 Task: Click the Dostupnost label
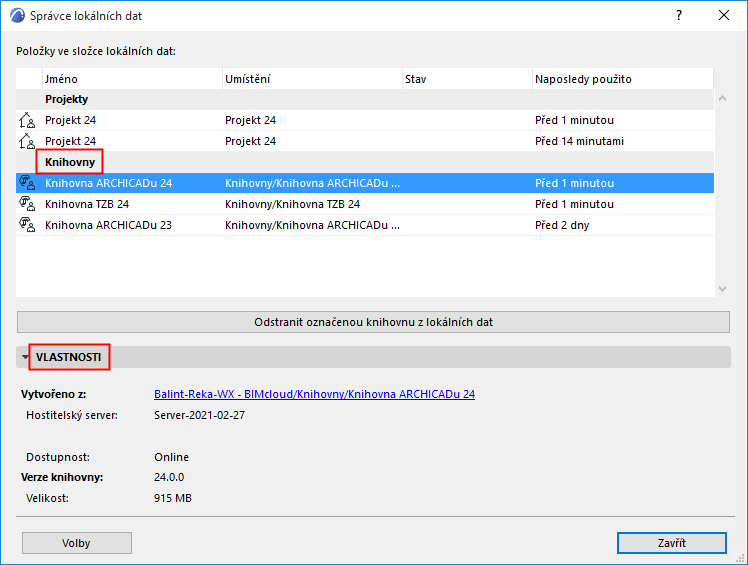[58, 457]
